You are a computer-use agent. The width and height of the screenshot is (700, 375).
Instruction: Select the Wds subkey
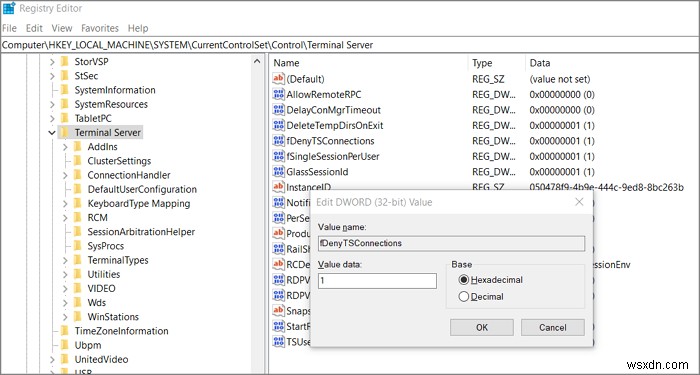coord(96,303)
